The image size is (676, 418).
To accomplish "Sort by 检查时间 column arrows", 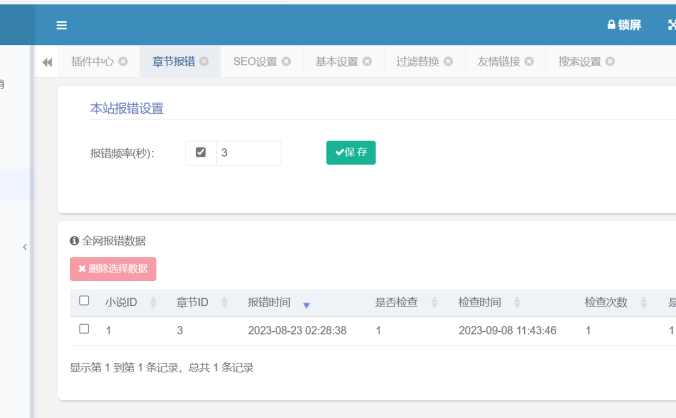I will [517, 303].
